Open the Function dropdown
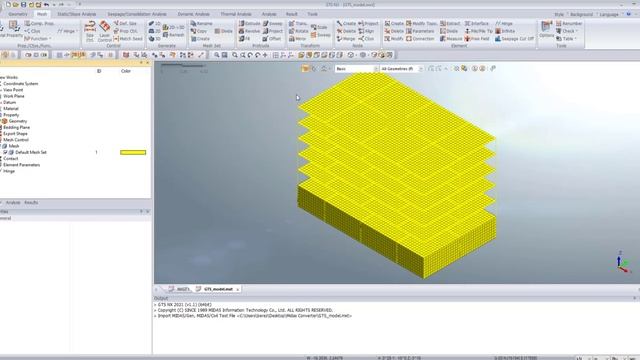Screen dimensions: 640x360 point(38,39)
